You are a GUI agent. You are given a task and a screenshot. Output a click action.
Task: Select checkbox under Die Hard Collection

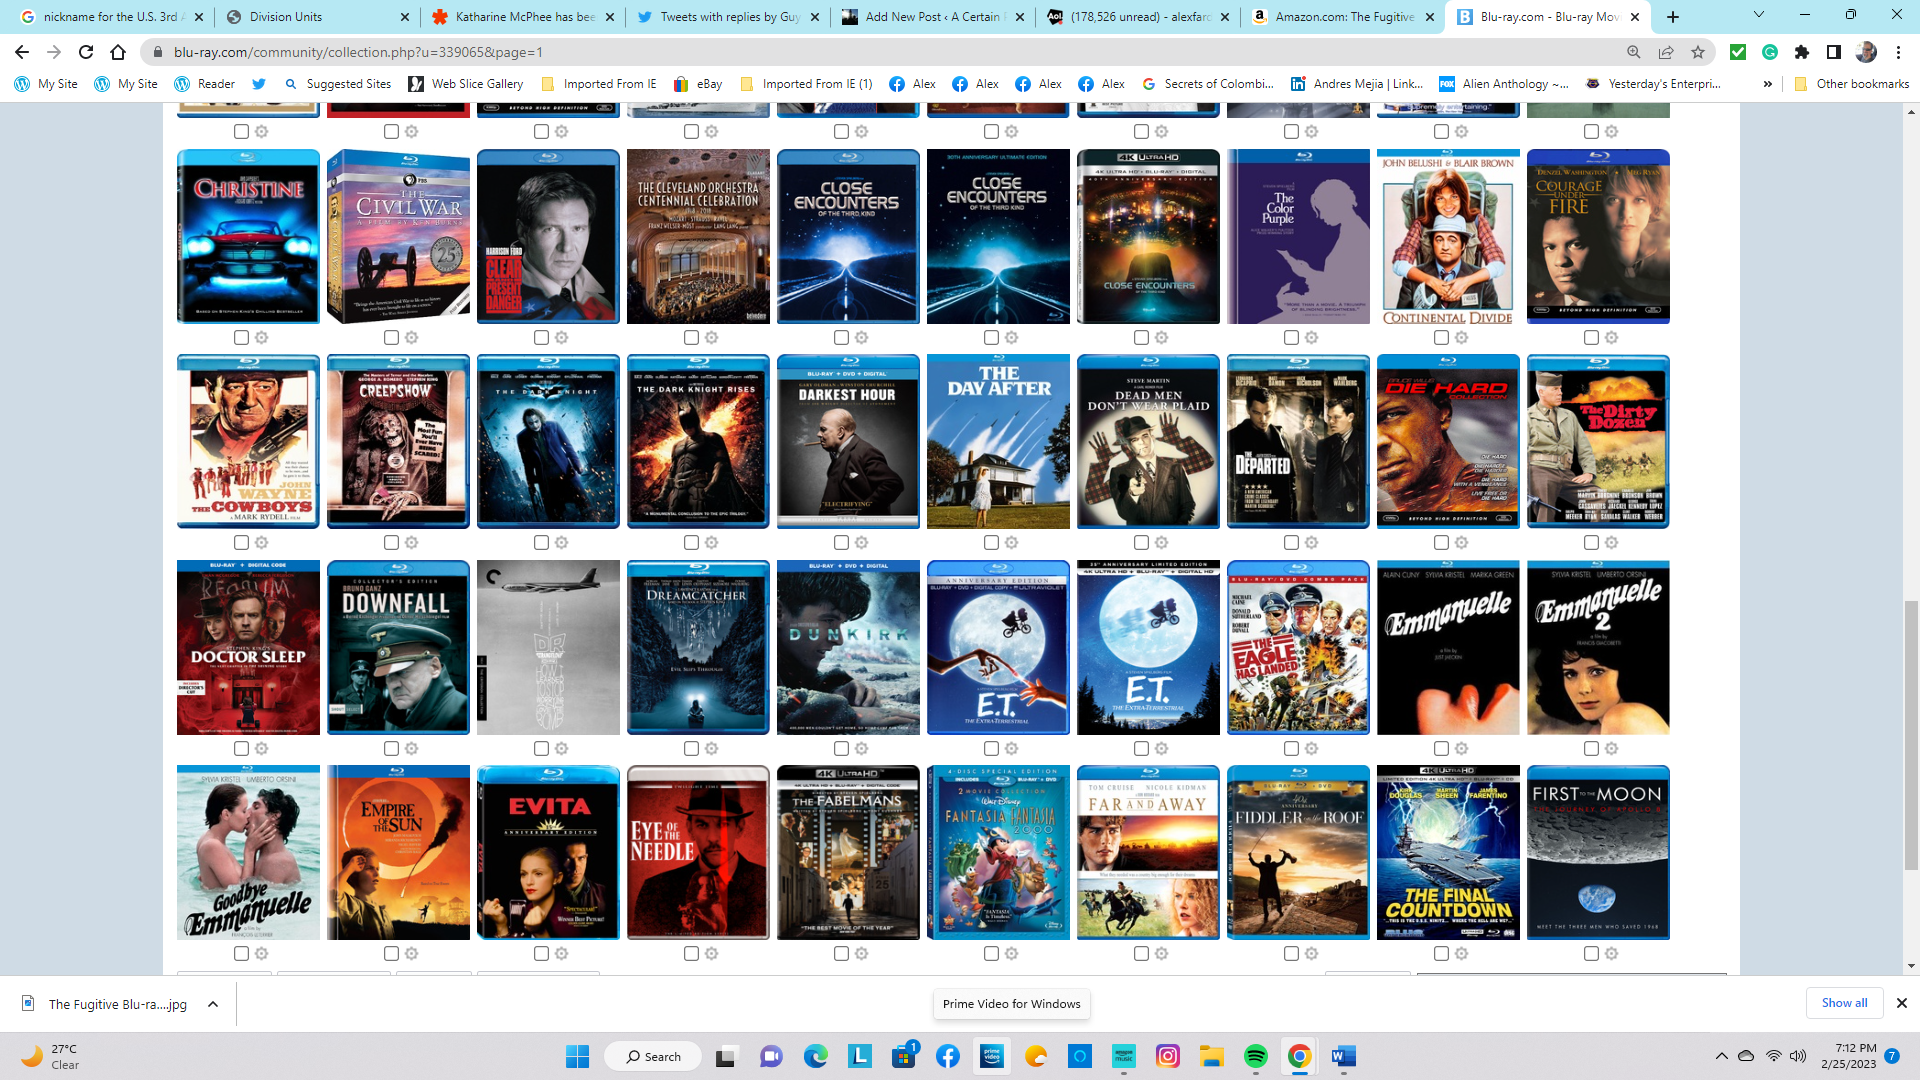(x=1441, y=543)
